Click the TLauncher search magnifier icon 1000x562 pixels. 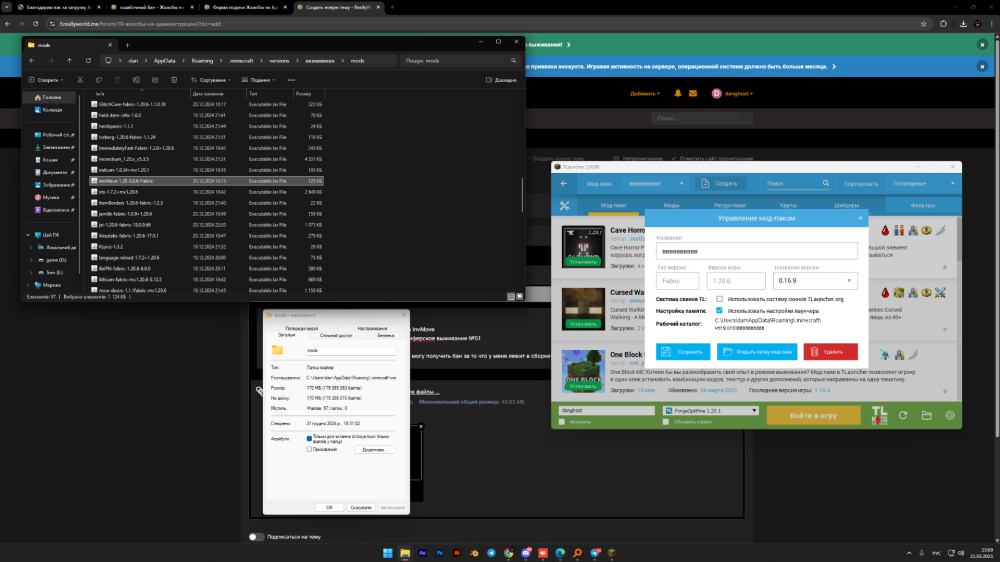826,184
